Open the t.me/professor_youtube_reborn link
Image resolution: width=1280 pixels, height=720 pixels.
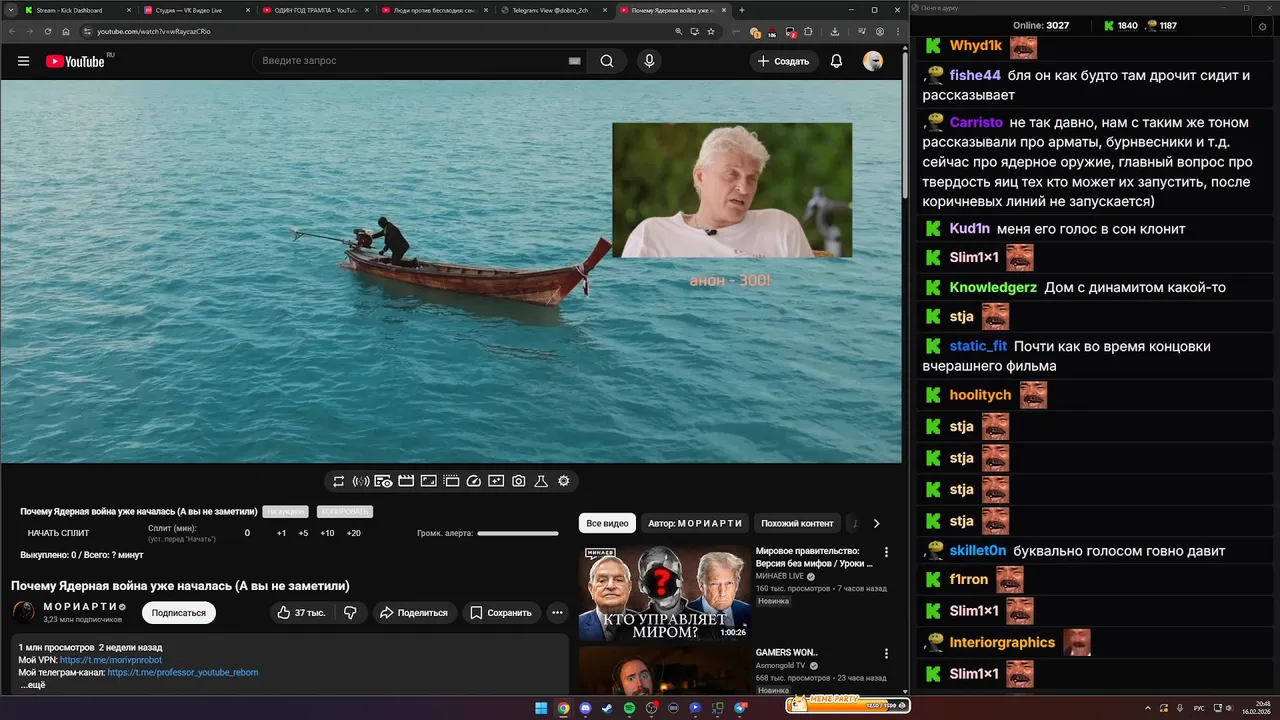pyautogui.click(x=183, y=672)
